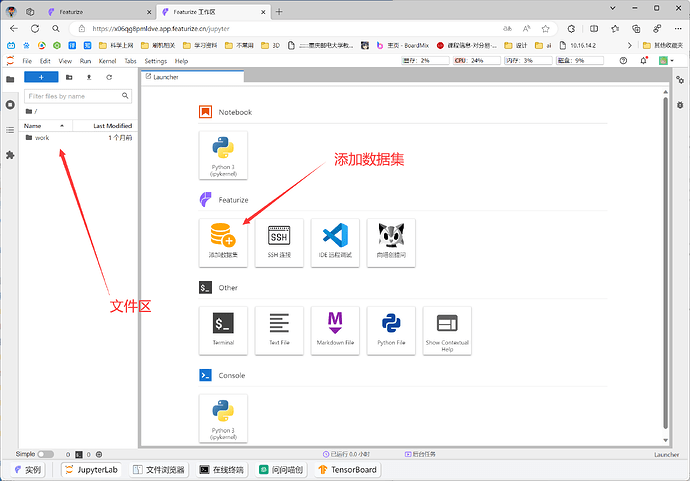Open the Kernel menu
The image size is (690, 481).
[107, 61]
